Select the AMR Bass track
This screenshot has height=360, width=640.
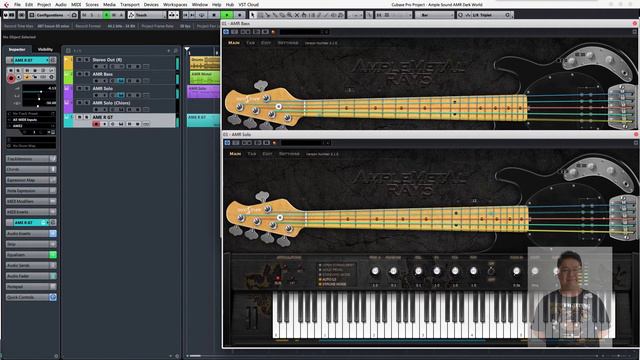click(102, 74)
